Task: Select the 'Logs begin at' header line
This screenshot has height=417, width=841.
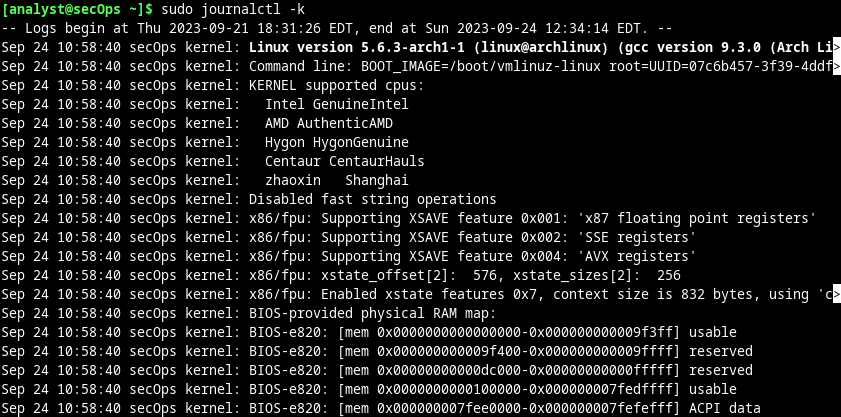Action: 336,28
